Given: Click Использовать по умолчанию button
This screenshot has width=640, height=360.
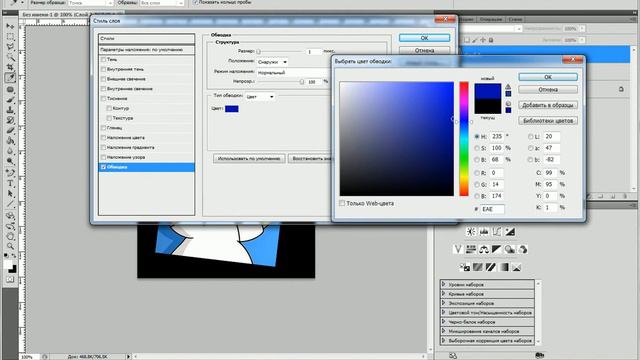Looking at the screenshot, I should 249,158.
